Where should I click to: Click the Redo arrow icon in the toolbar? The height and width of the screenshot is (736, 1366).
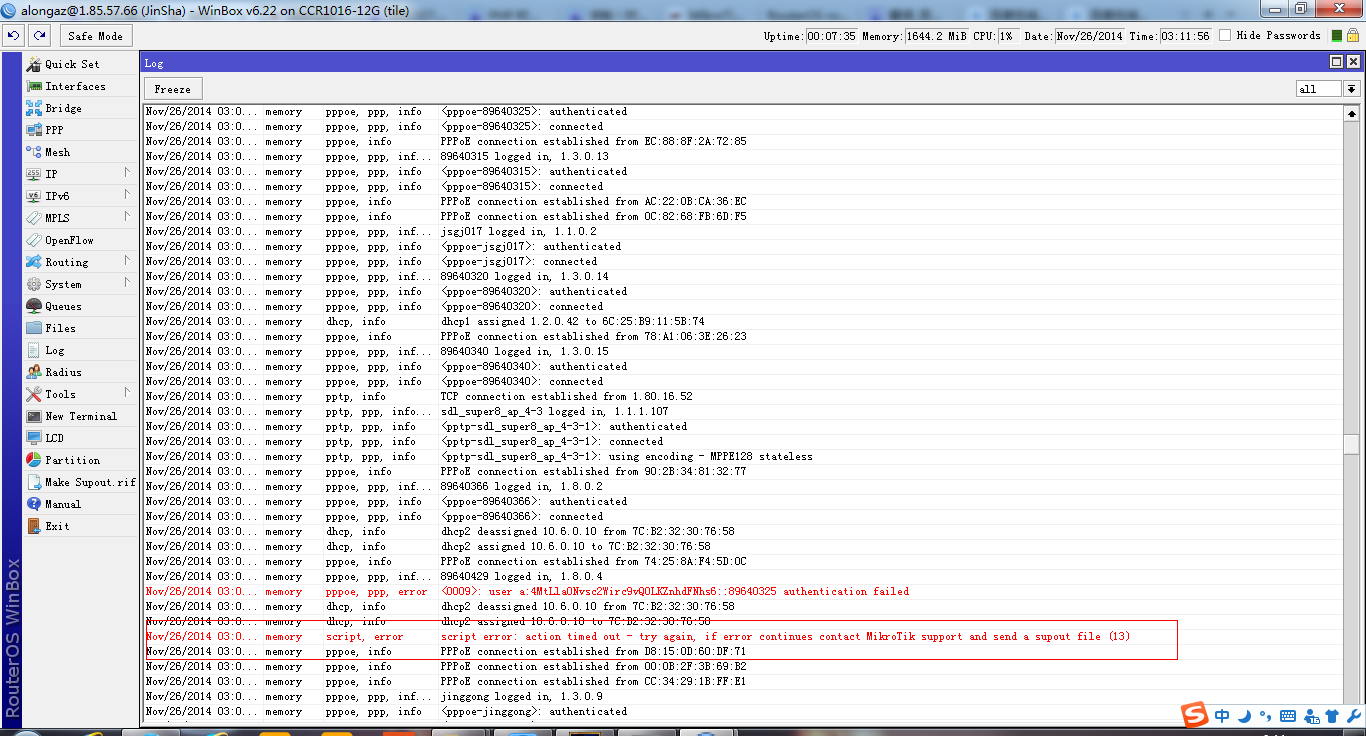[39, 35]
